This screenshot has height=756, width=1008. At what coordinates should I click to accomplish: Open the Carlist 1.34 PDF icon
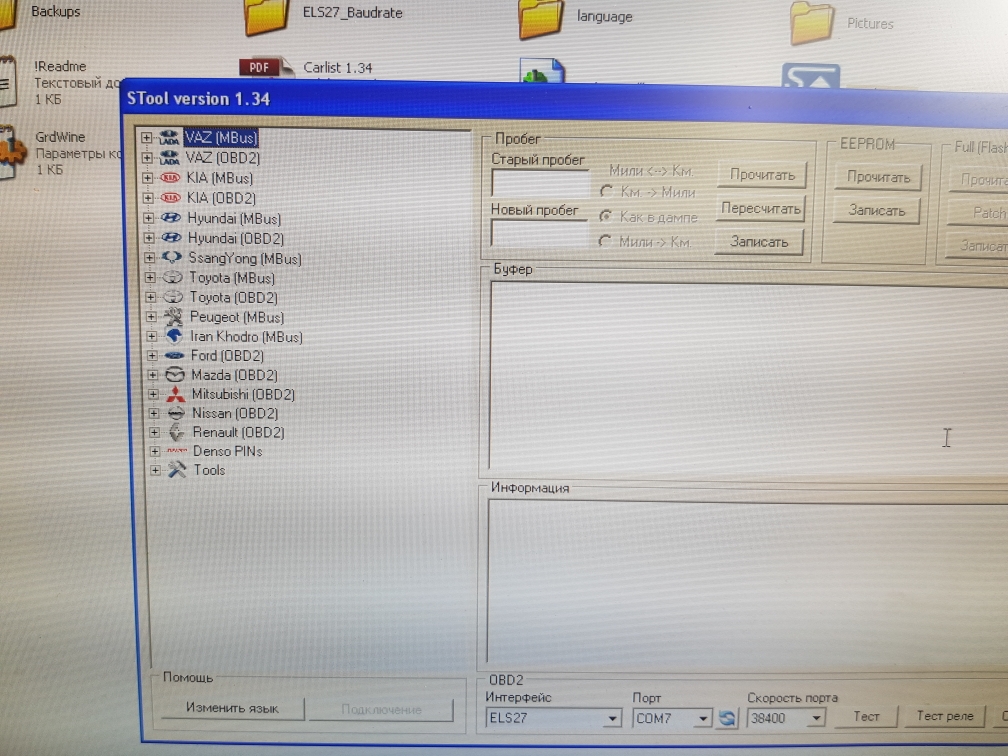(266, 67)
